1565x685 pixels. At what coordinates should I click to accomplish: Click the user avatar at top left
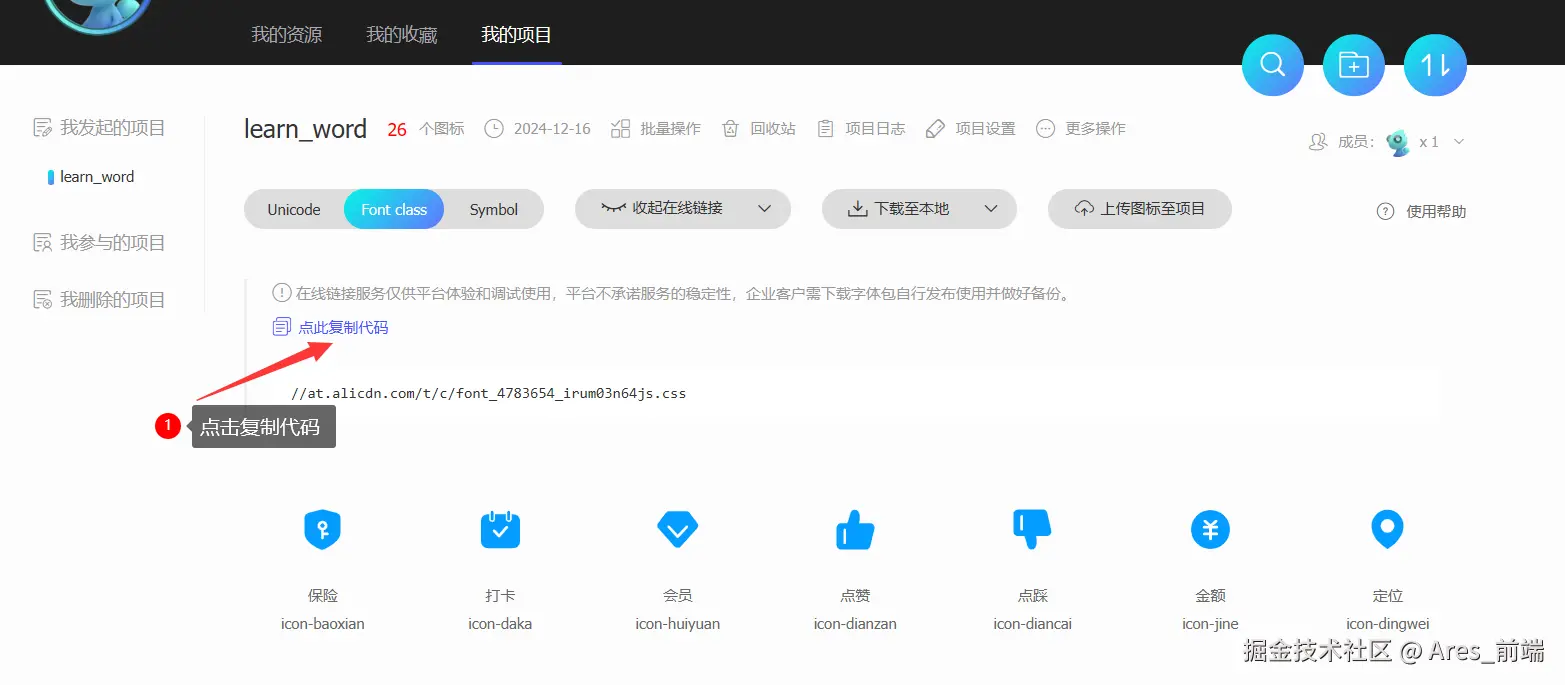(98, 12)
